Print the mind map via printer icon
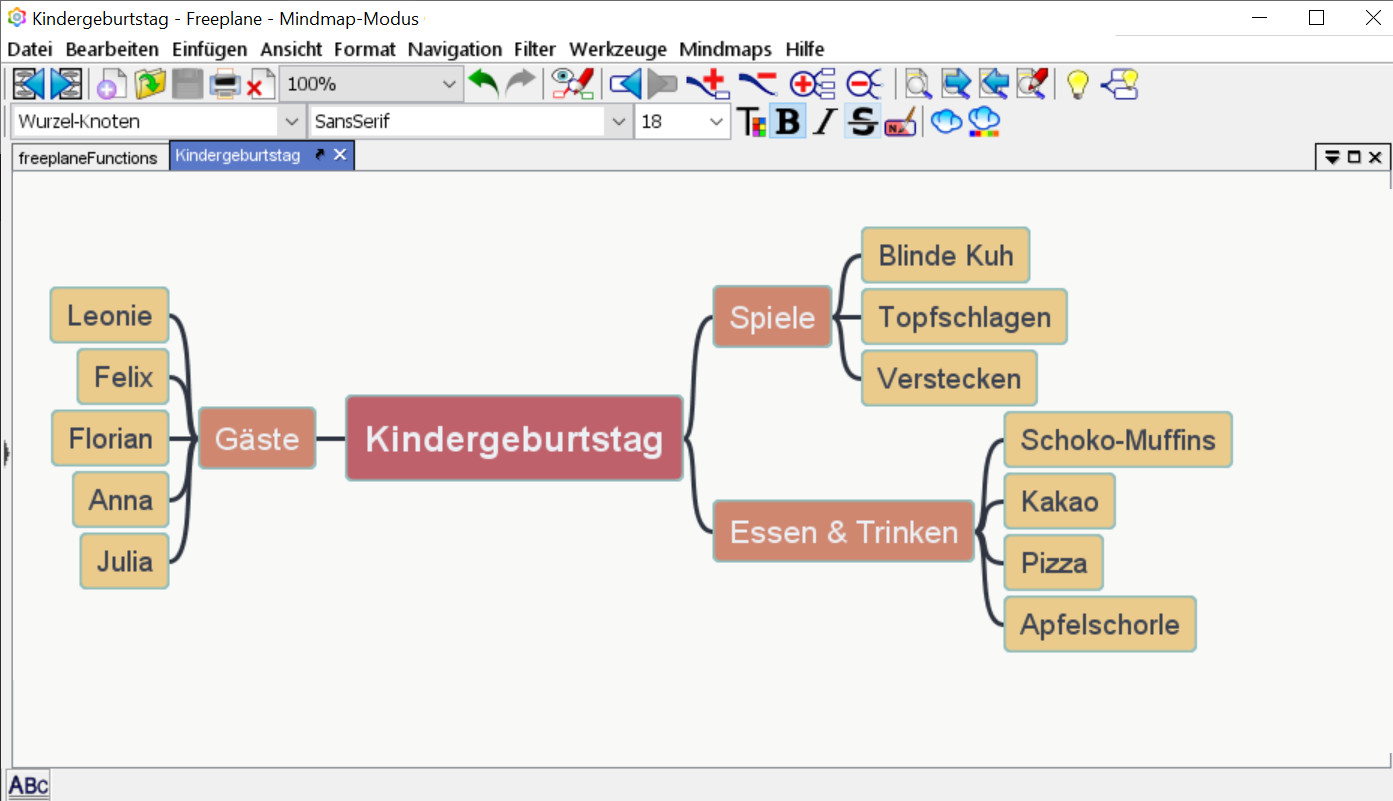 tap(224, 84)
